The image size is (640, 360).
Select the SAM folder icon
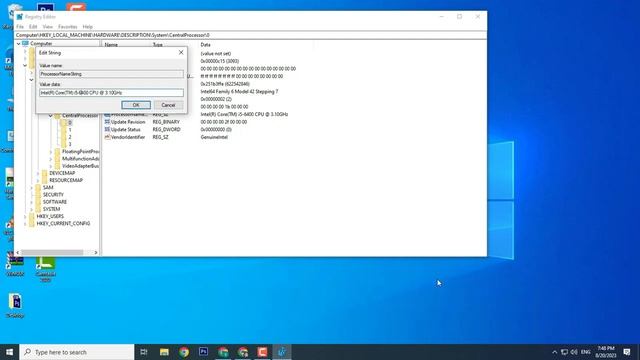[38, 187]
